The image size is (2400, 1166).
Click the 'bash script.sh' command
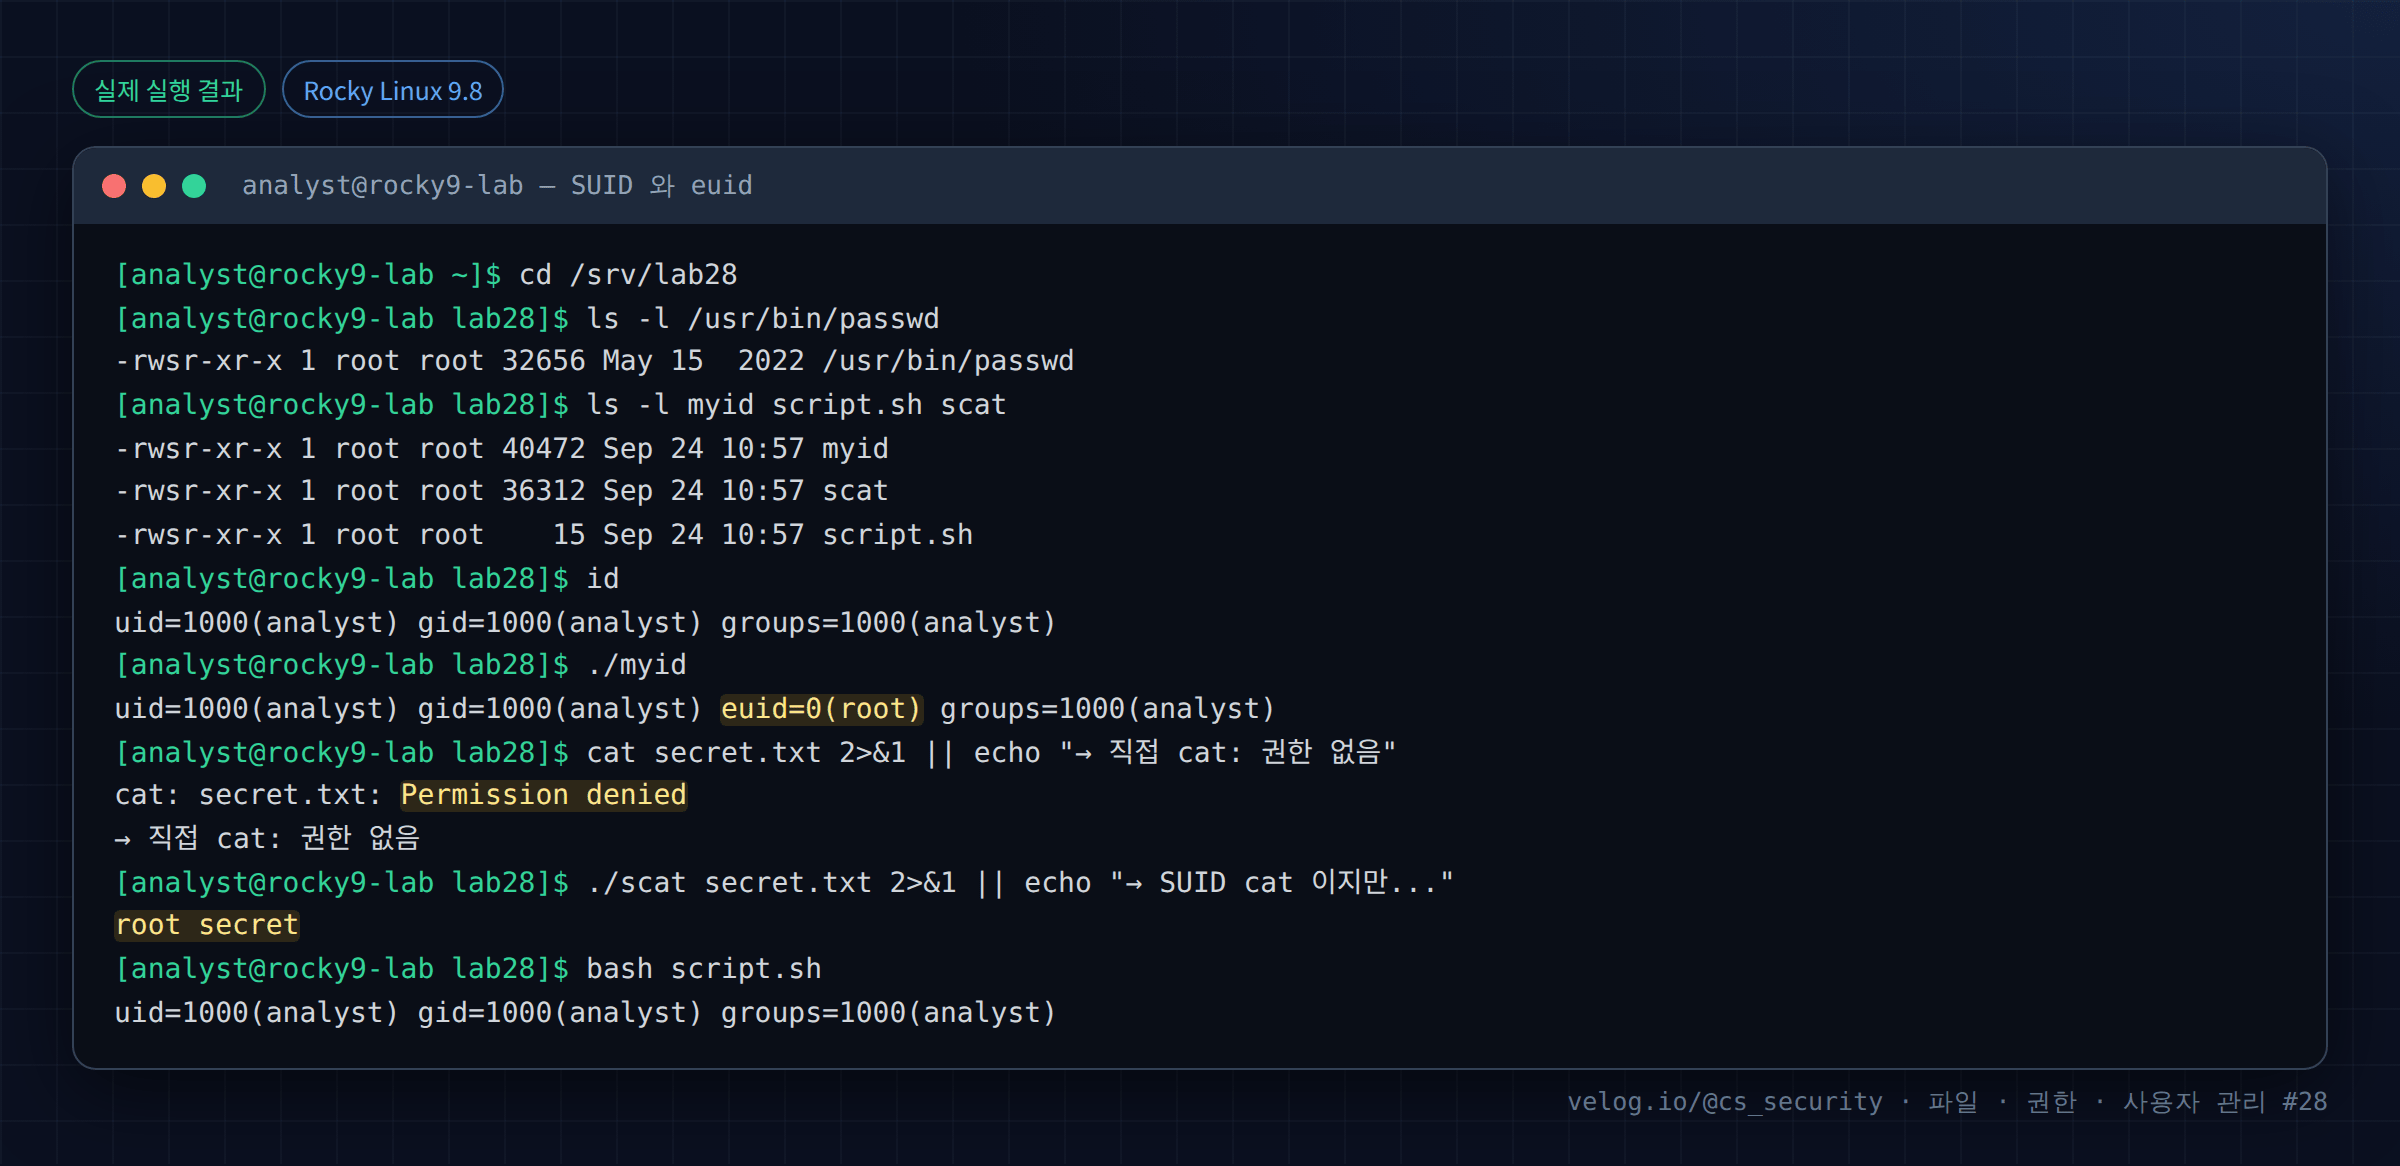[x=704, y=969]
